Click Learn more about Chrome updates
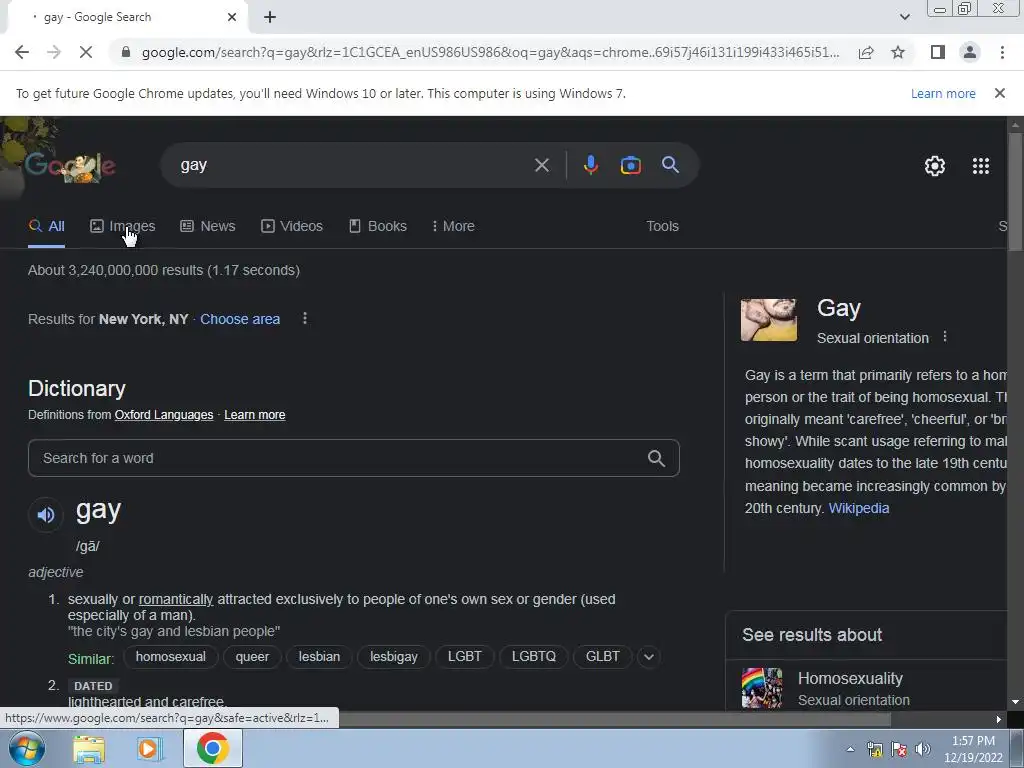Screen dimensions: 1024x768 pyautogui.click(x=943, y=93)
